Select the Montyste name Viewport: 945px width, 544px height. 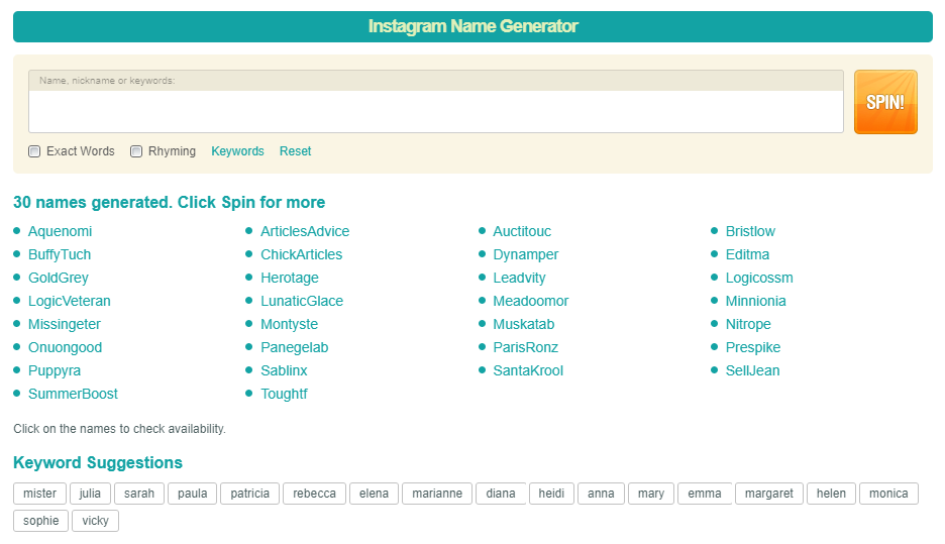point(289,324)
